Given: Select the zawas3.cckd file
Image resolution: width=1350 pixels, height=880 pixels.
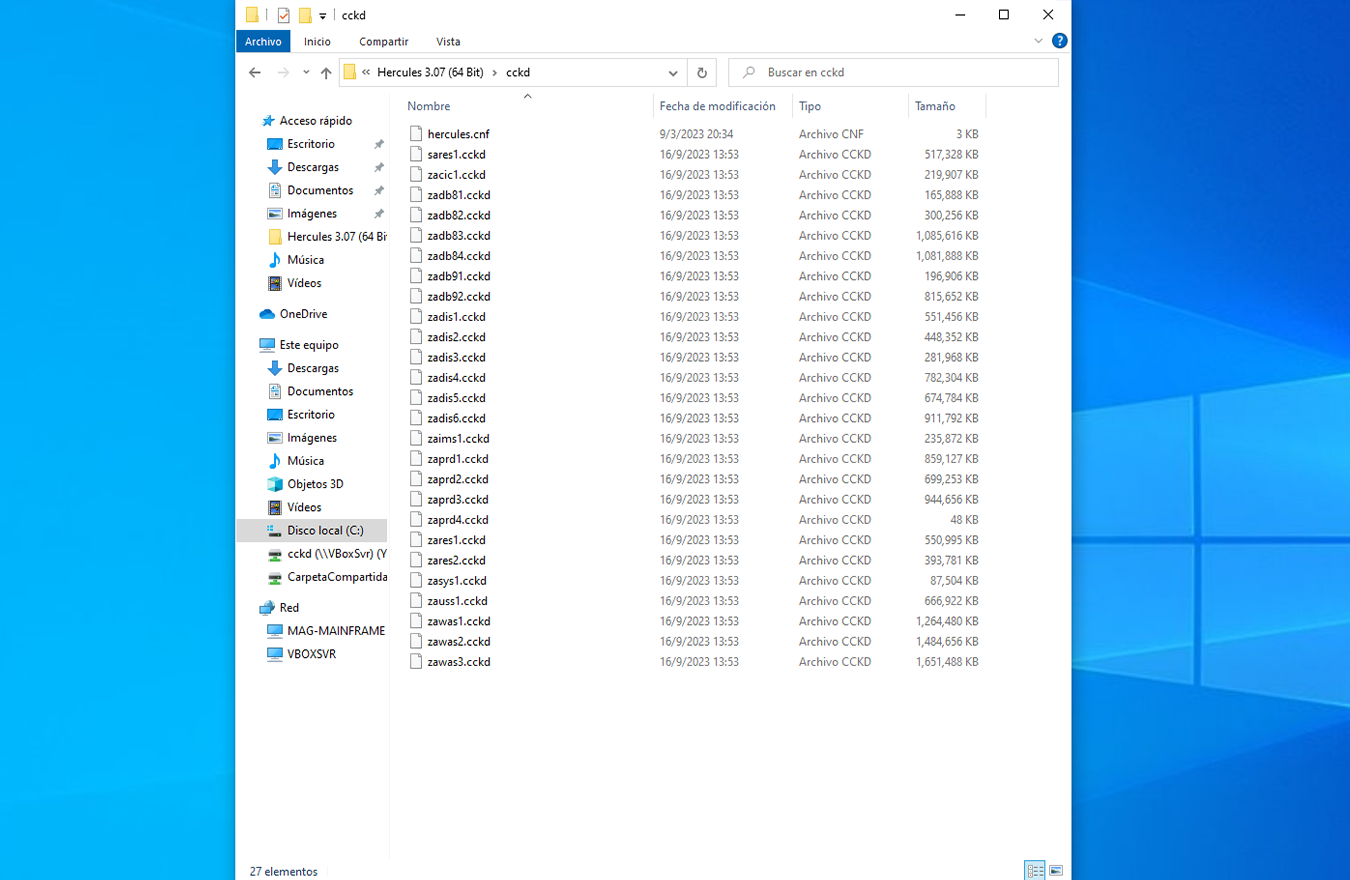Looking at the screenshot, I should [x=458, y=662].
